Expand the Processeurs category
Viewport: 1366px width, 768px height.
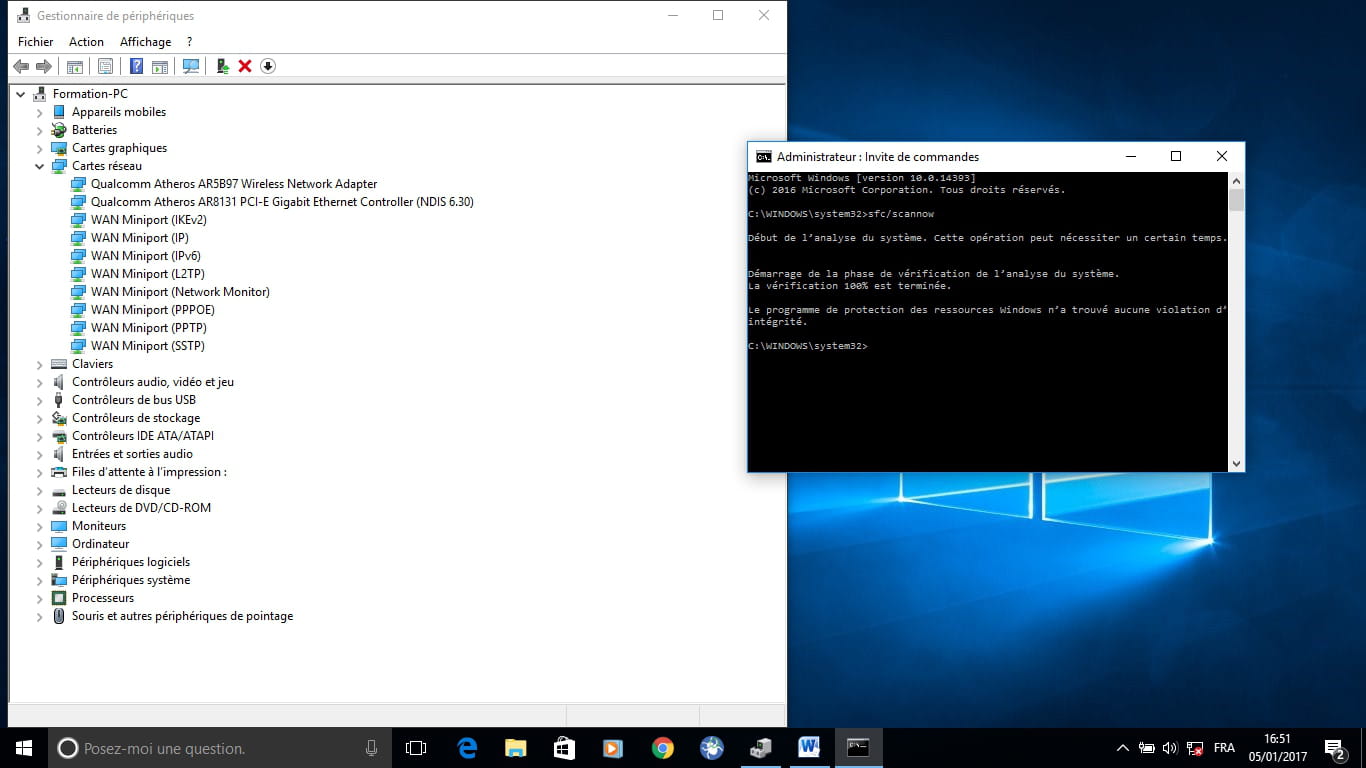(x=40, y=598)
